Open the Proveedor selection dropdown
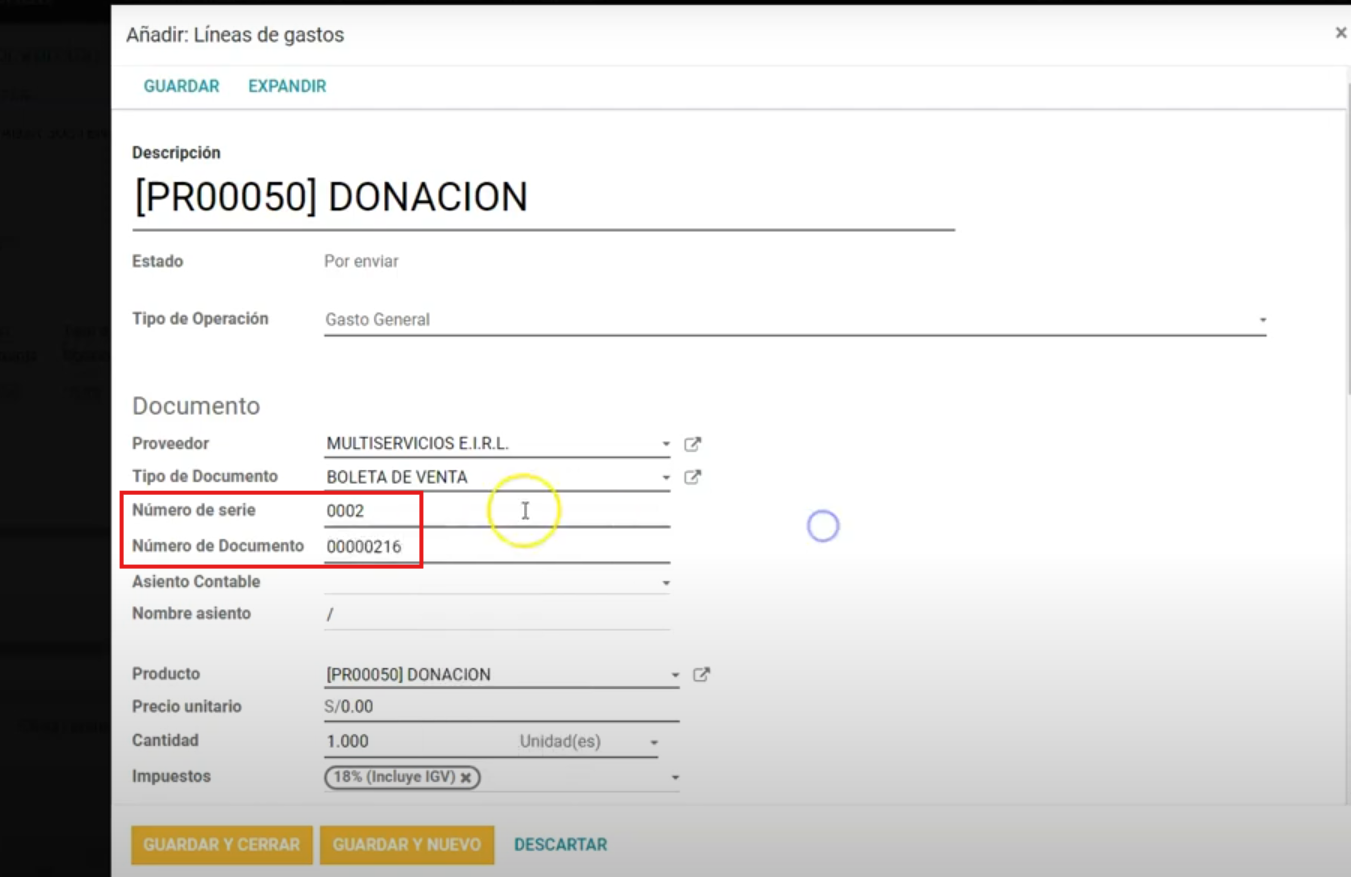 [x=665, y=444]
